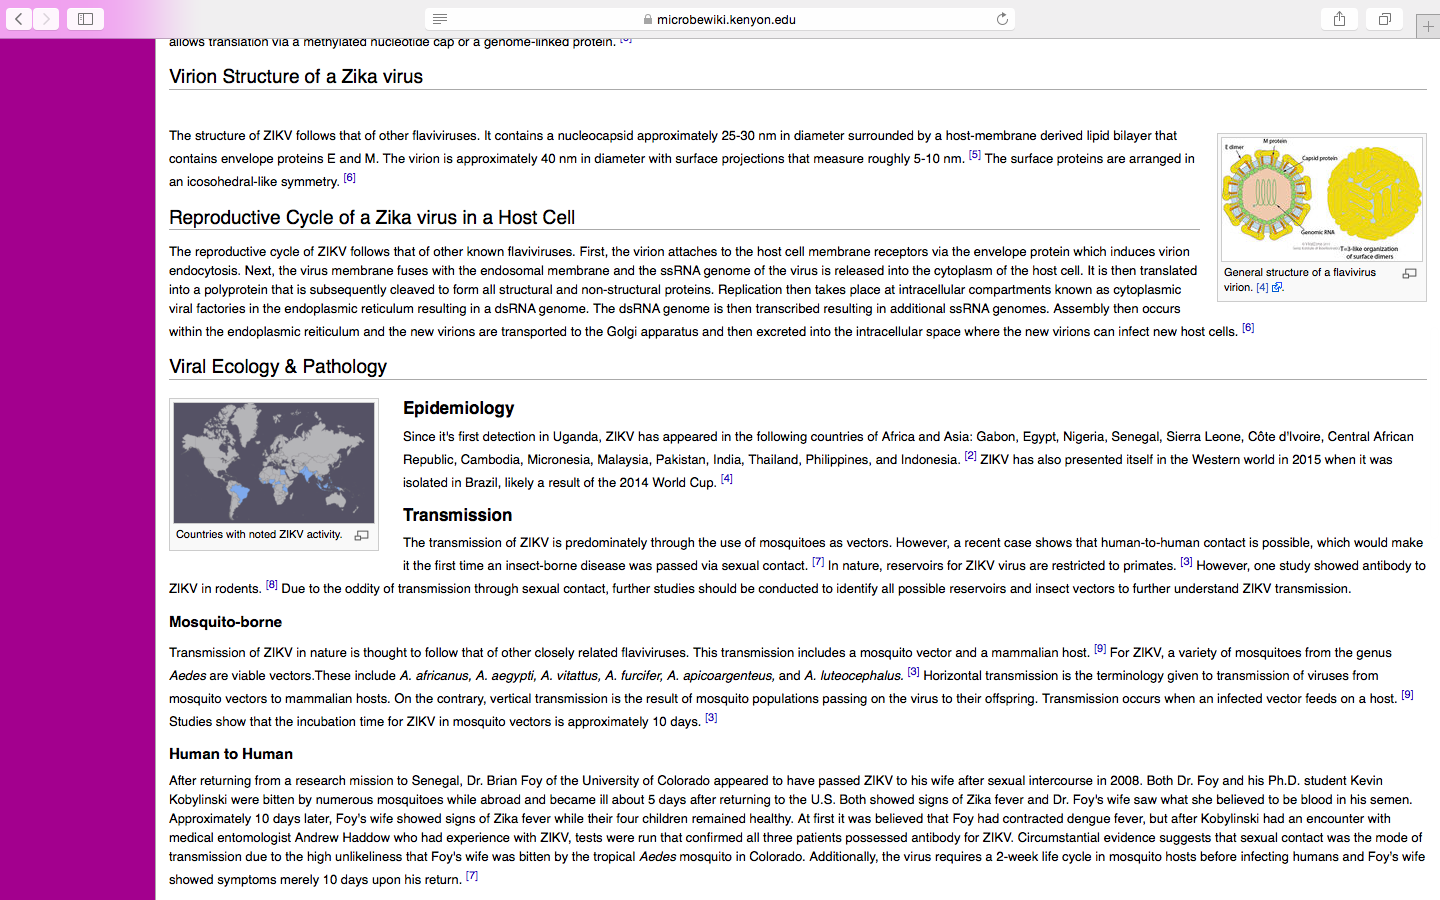1440x900 pixels.
Task: Open reference [5] after '5-10 nm'
Action: coord(975,155)
